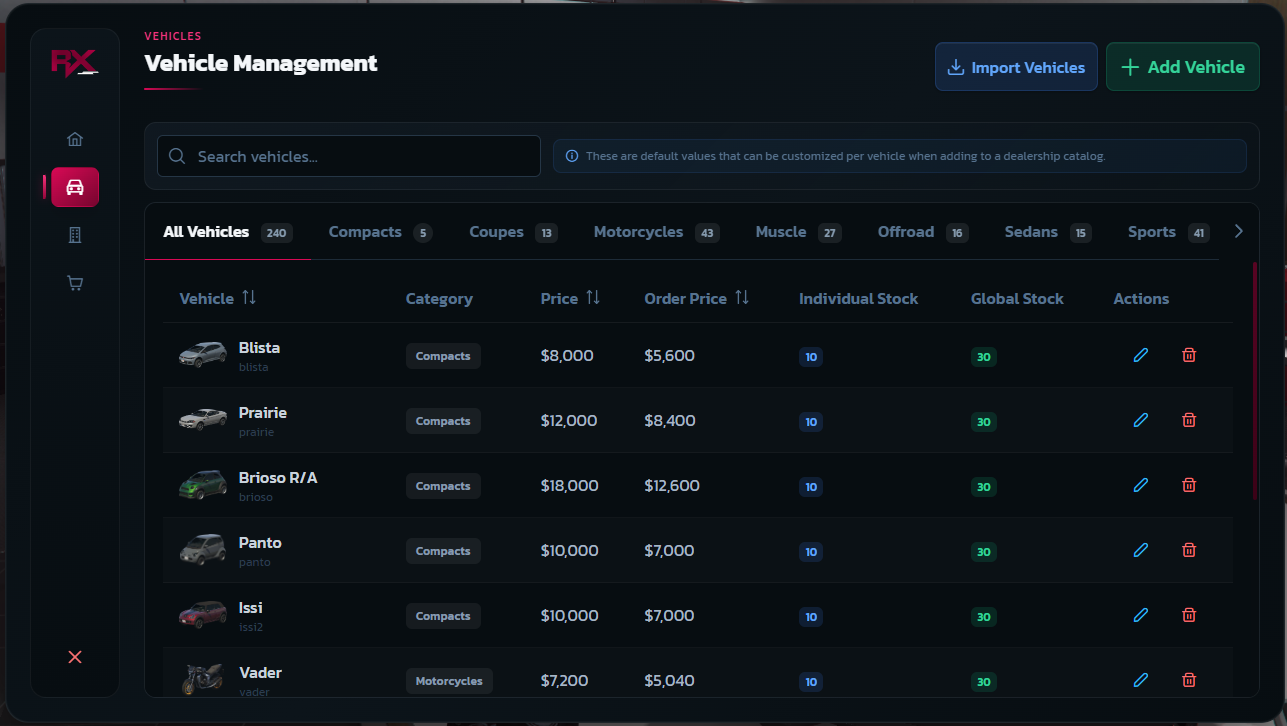Viewport: 1287px width, 726px height.
Task: Open the dealership building icon in sidebar
Action: click(74, 235)
